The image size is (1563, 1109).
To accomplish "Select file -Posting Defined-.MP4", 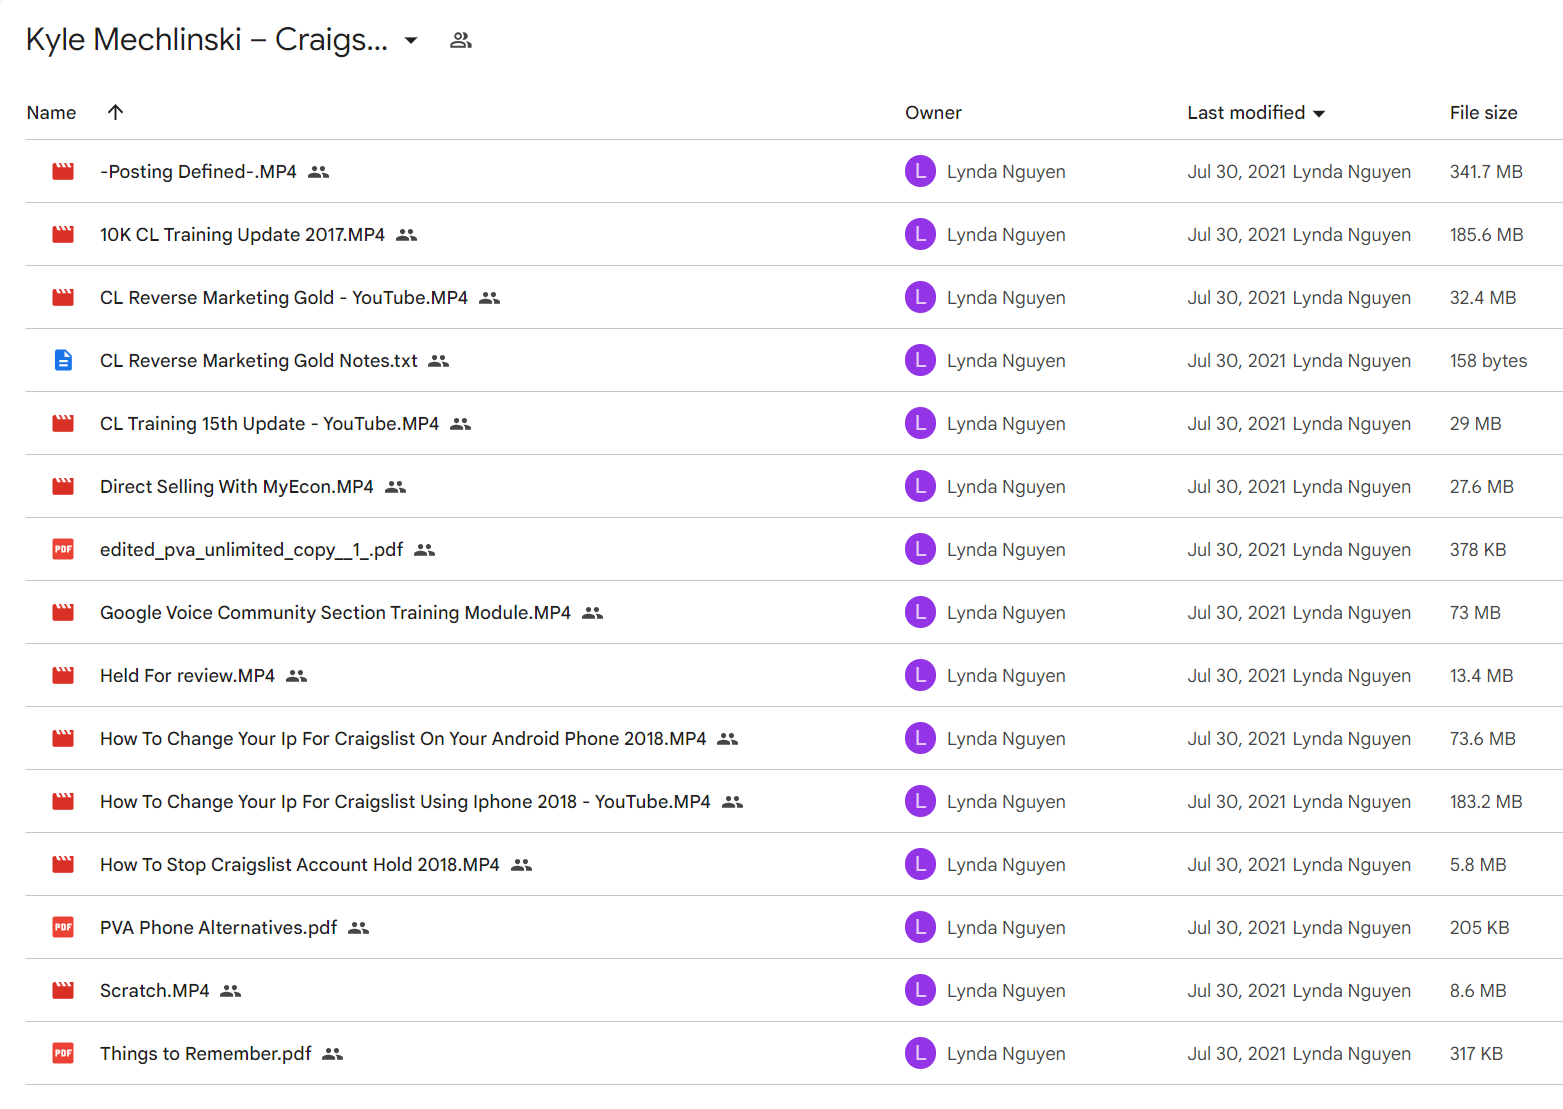I will click(x=198, y=172).
